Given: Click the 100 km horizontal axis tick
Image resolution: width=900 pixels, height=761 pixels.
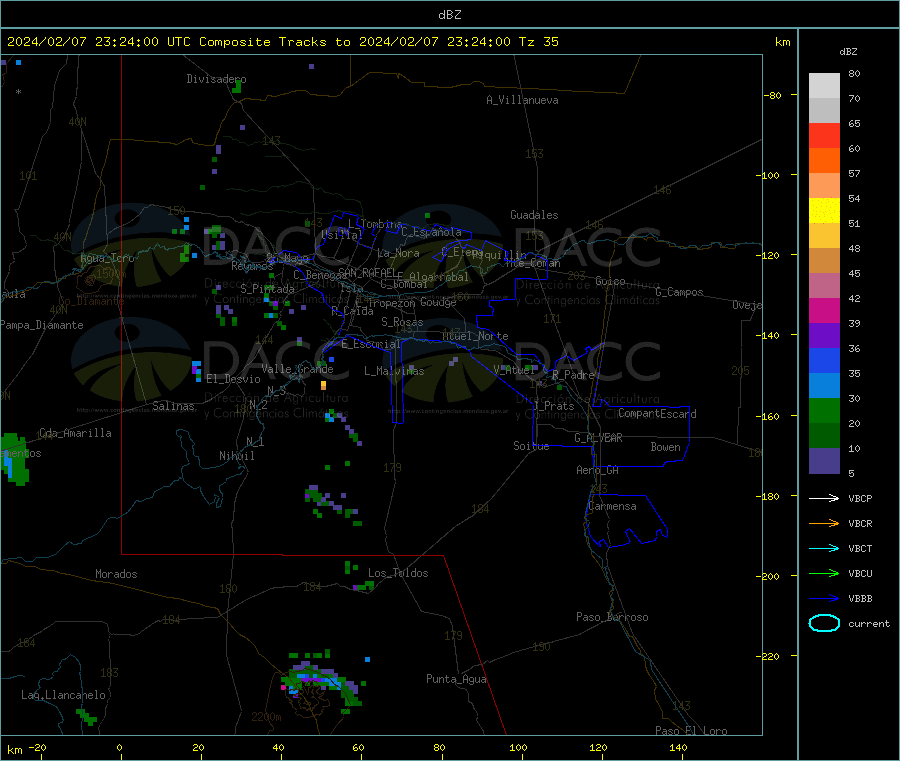Looking at the screenshot, I should click(x=519, y=748).
